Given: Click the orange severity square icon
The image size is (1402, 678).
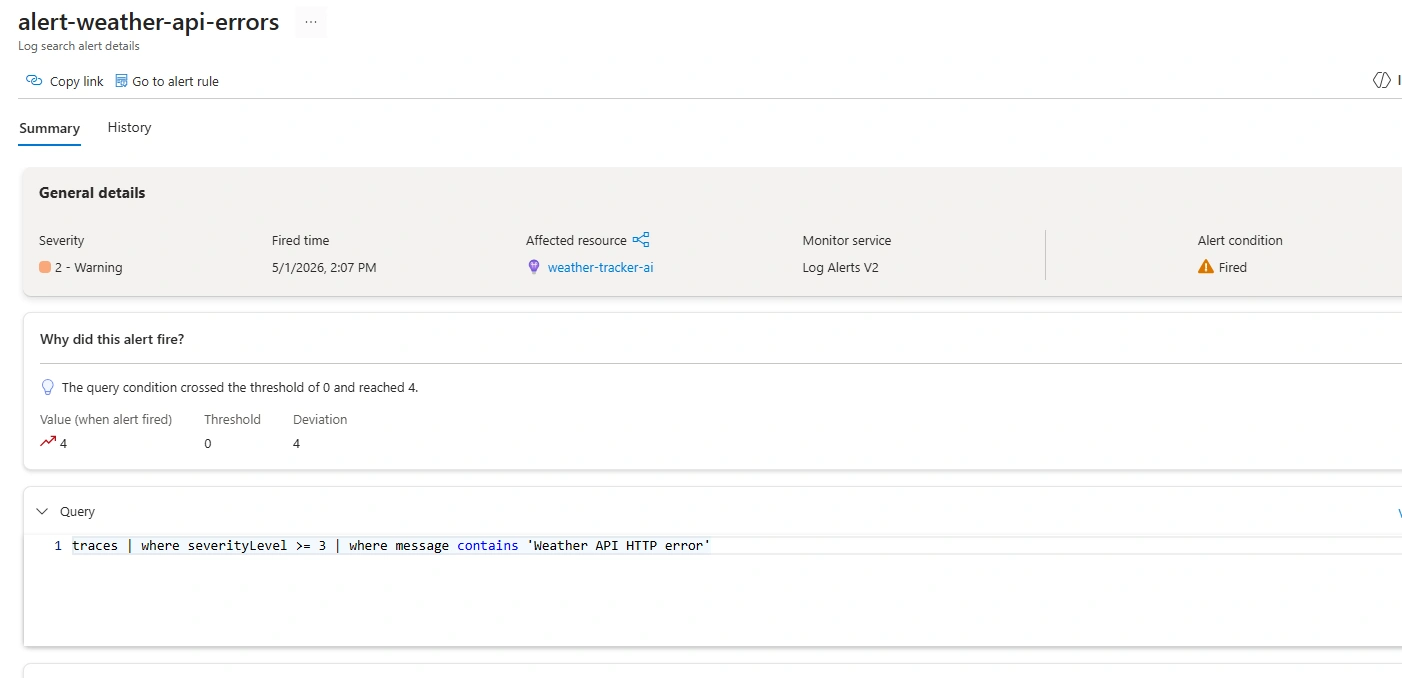Looking at the screenshot, I should point(45,267).
